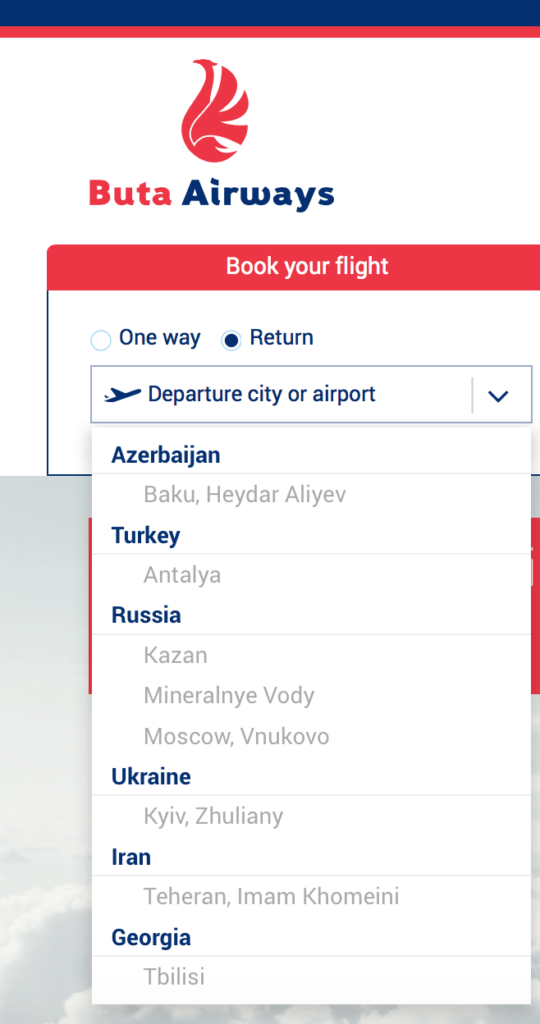
Task: Click the Buta Airways bird logo
Action: (x=215, y=110)
